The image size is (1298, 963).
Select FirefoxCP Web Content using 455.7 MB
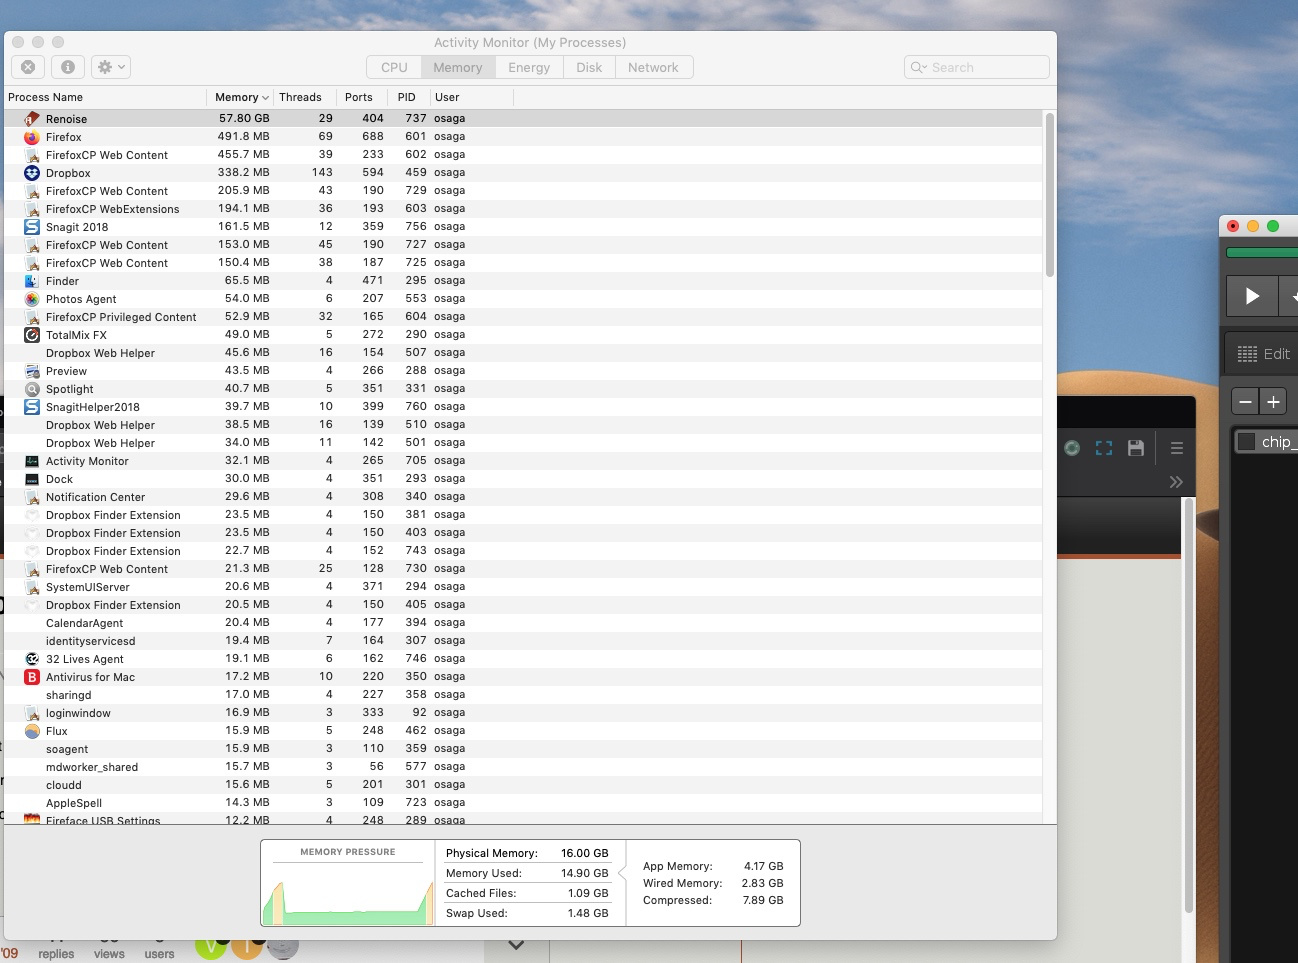click(523, 155)
